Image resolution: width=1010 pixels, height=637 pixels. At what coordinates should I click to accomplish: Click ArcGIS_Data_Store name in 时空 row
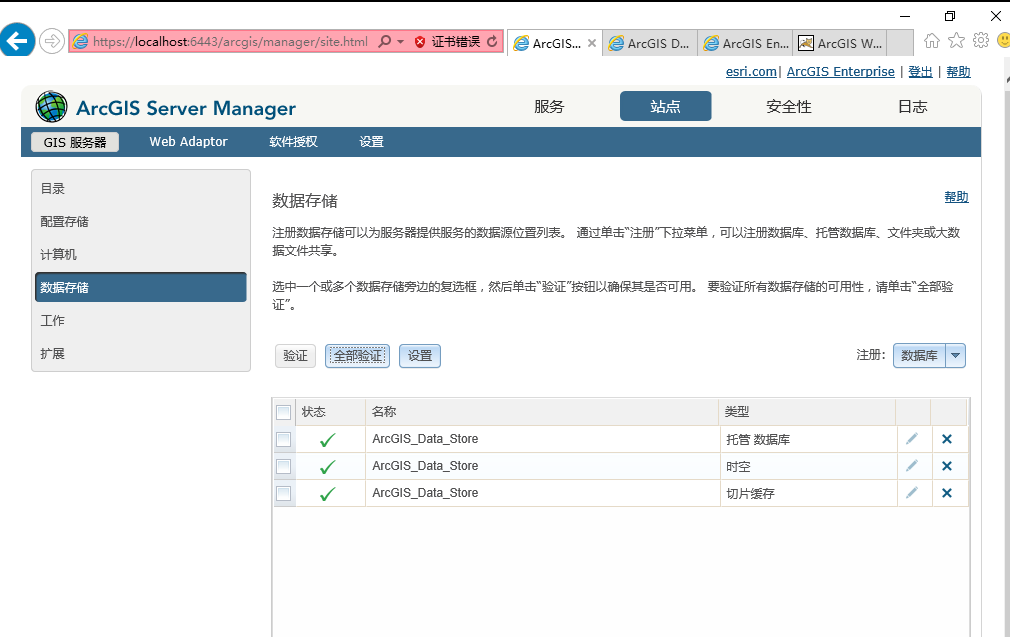coord(425,466)
